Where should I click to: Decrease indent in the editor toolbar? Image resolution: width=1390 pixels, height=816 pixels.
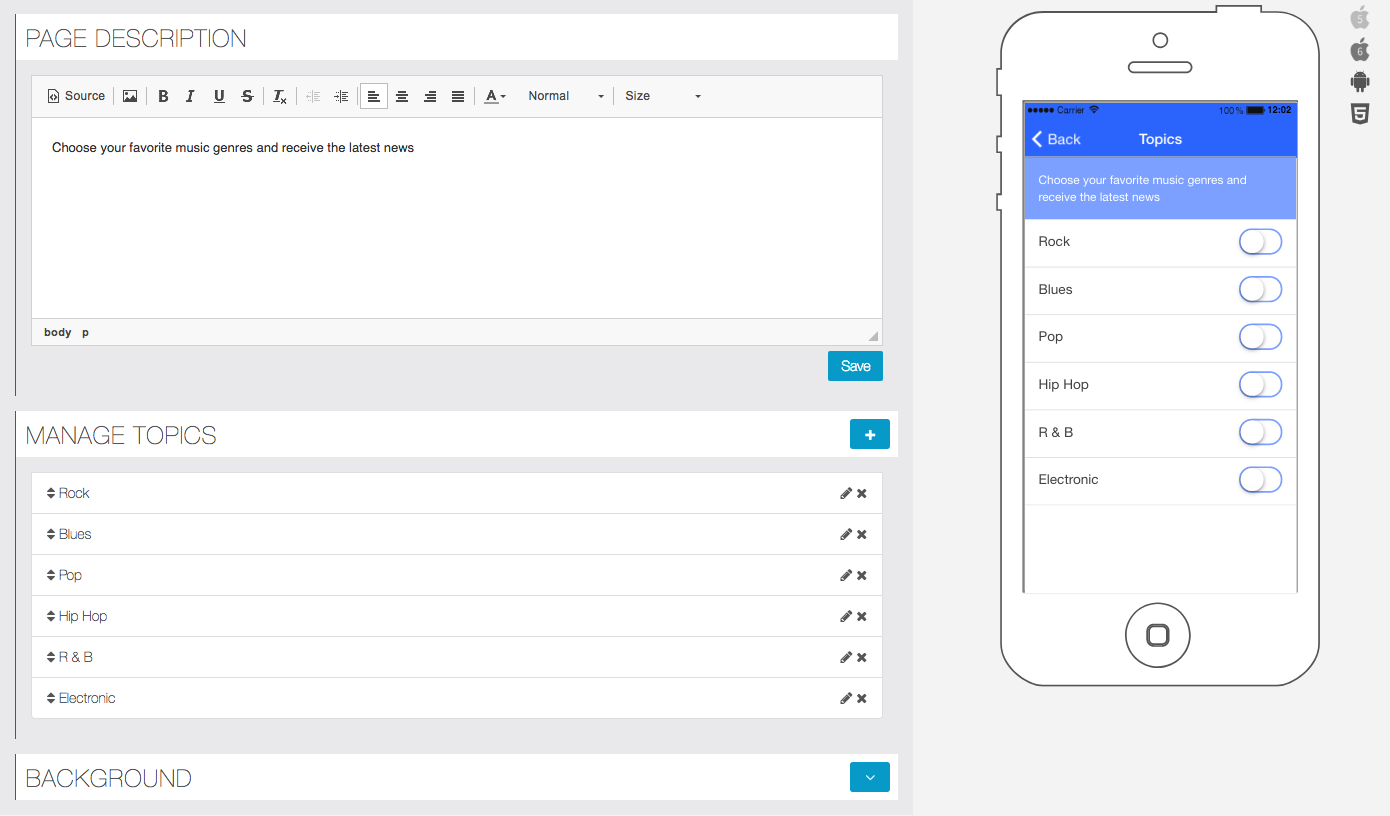(313, 96)
